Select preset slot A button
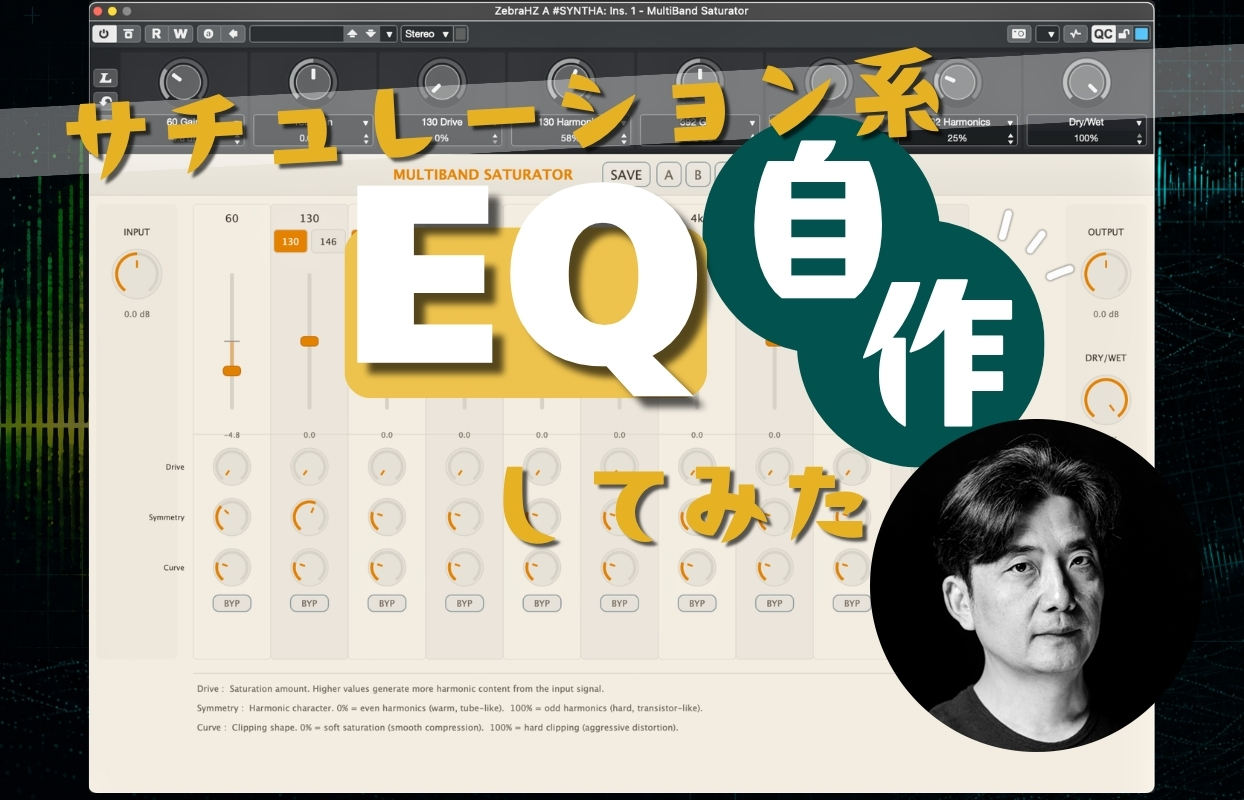 click(x=669, y=174)
